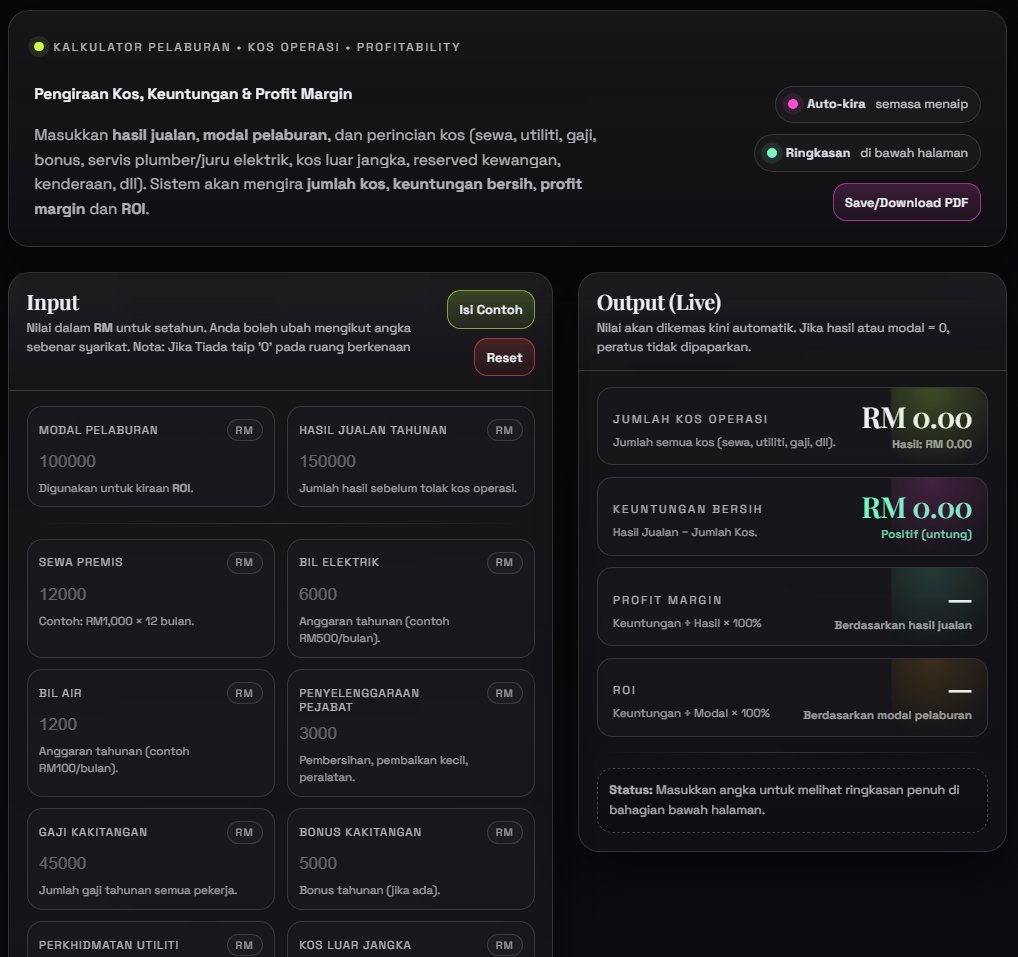
Task: Click 'Jumlah gaji tahunan semua pekerja.' hint
Action: (138, 890)
